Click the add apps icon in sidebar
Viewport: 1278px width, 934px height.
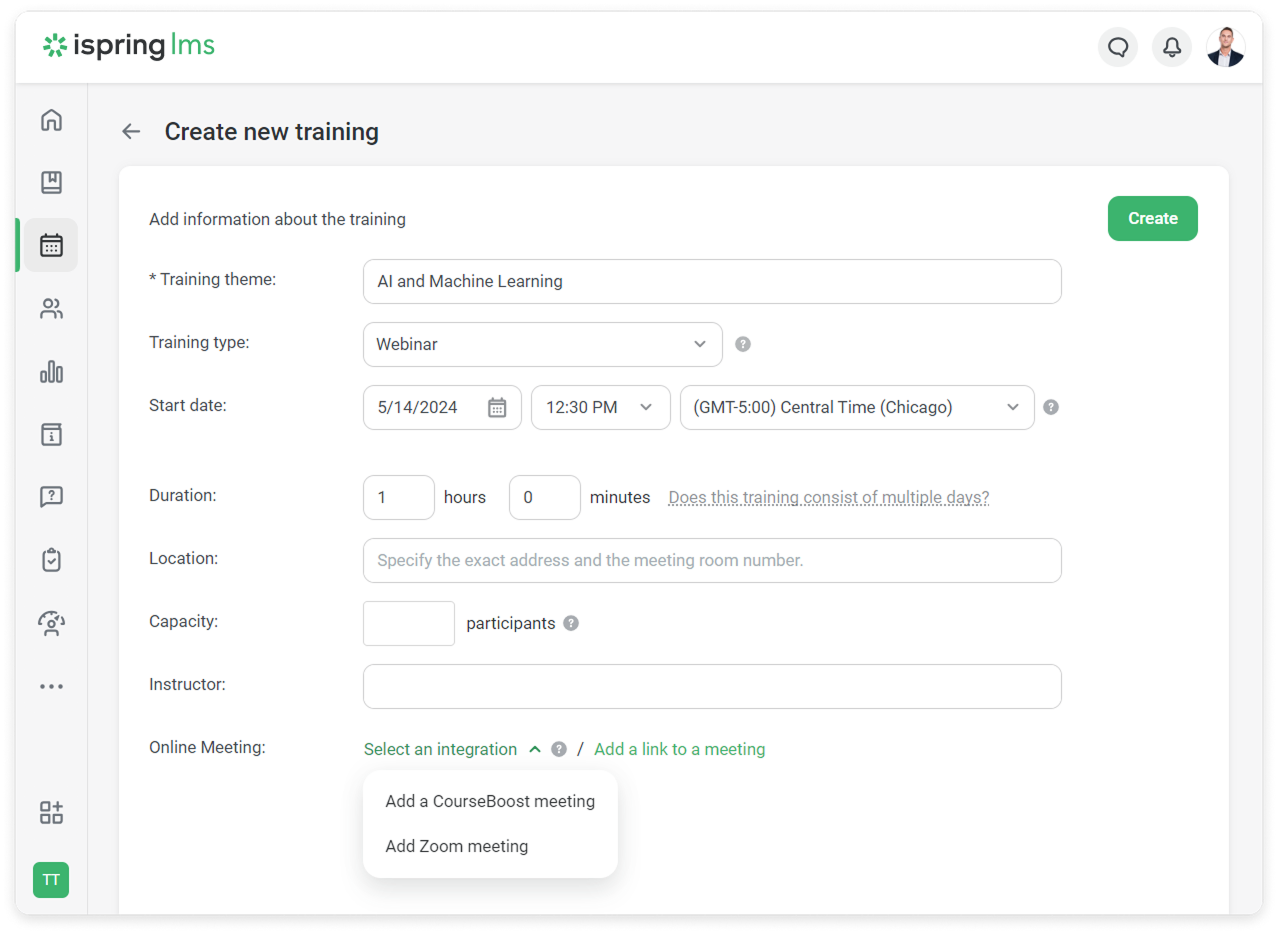[51, 812]
